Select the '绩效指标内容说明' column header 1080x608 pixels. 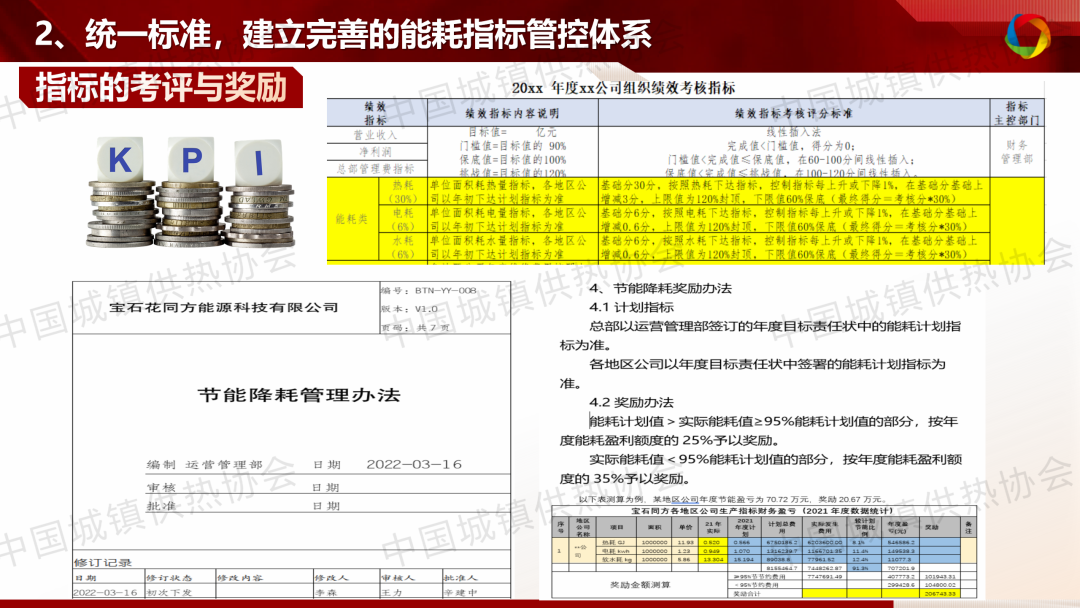(510, 113)
